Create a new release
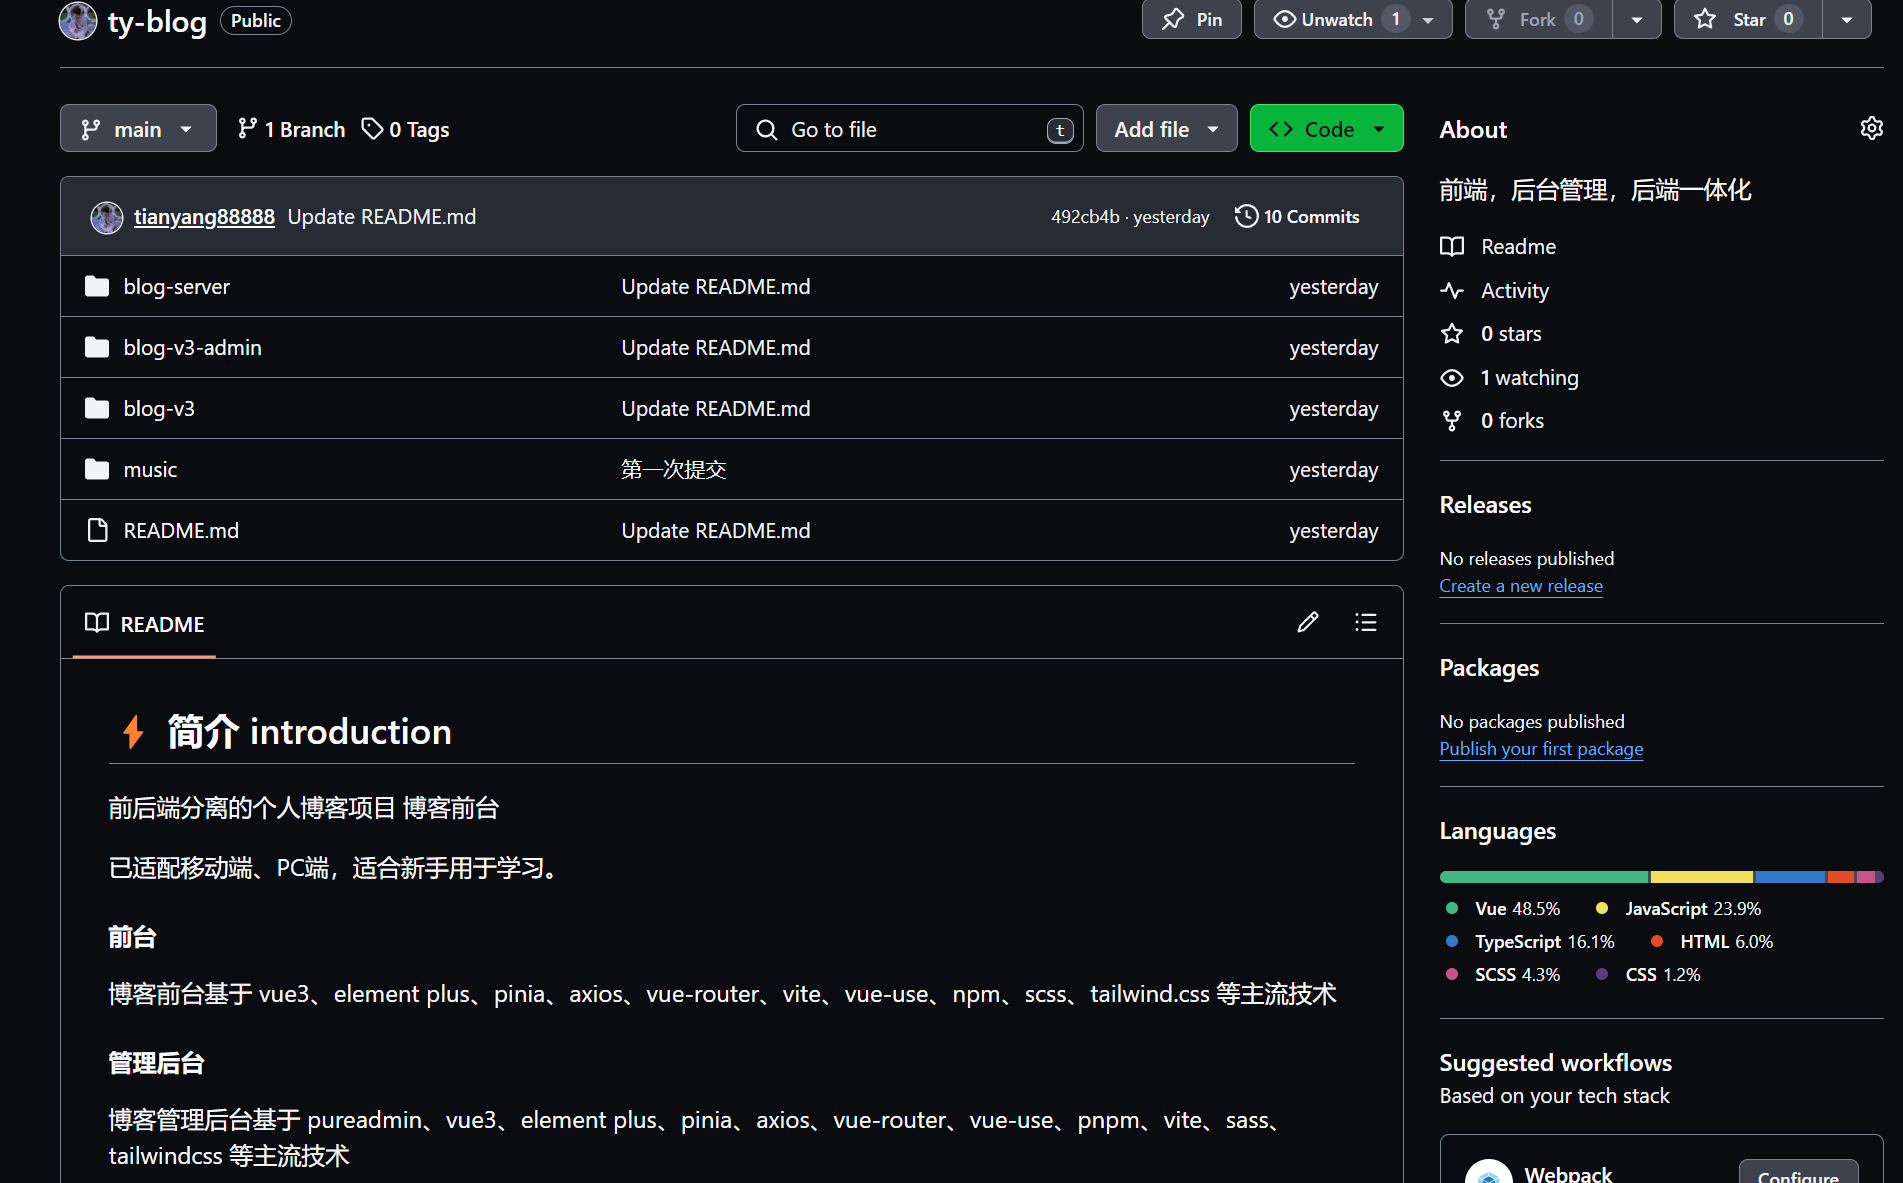The image size is (1903, 1183). coord(1521,586)
